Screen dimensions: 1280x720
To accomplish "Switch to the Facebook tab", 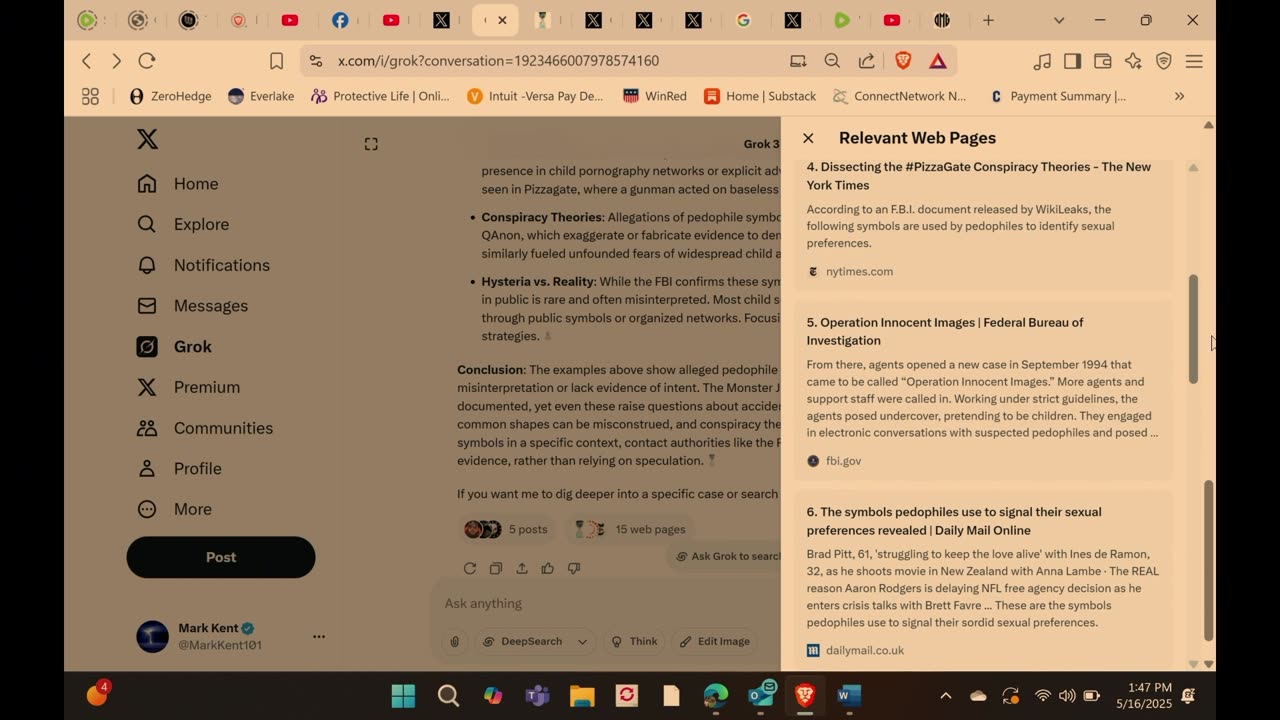I will click(x=340, y=20).
